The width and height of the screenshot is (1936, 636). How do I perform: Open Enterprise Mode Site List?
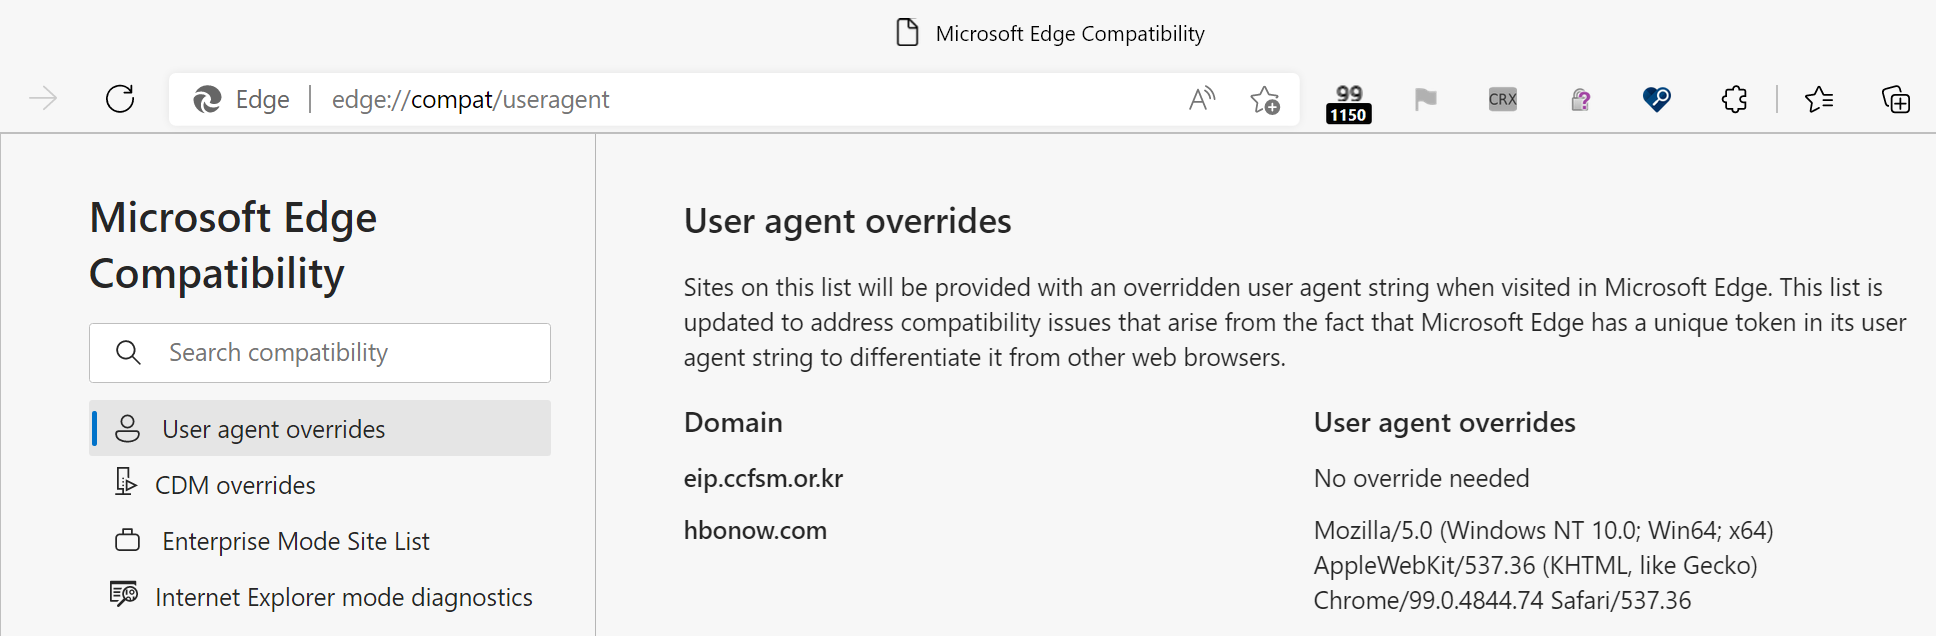pos(296,541)
